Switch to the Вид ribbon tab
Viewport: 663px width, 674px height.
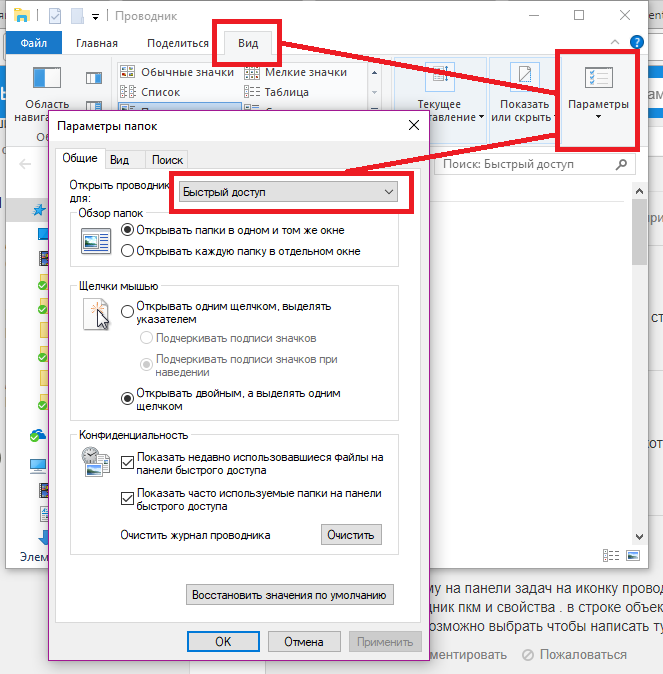click(248, 43)
